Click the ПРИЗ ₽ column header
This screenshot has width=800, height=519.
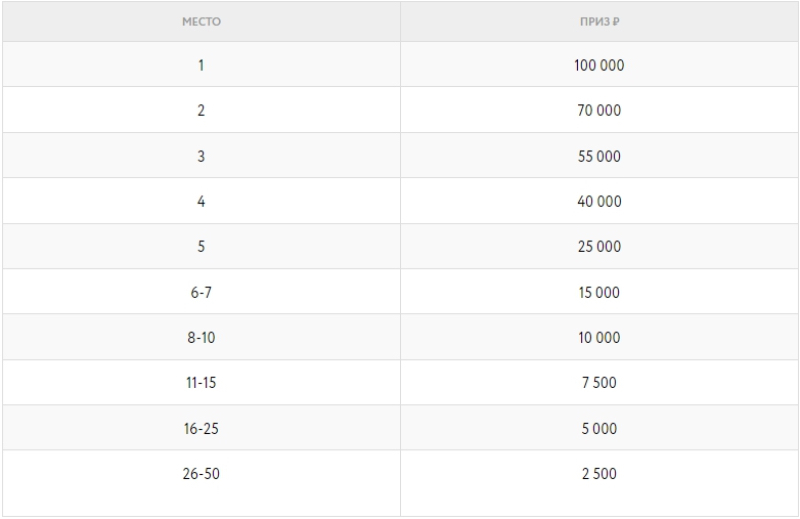pos(599,21)
